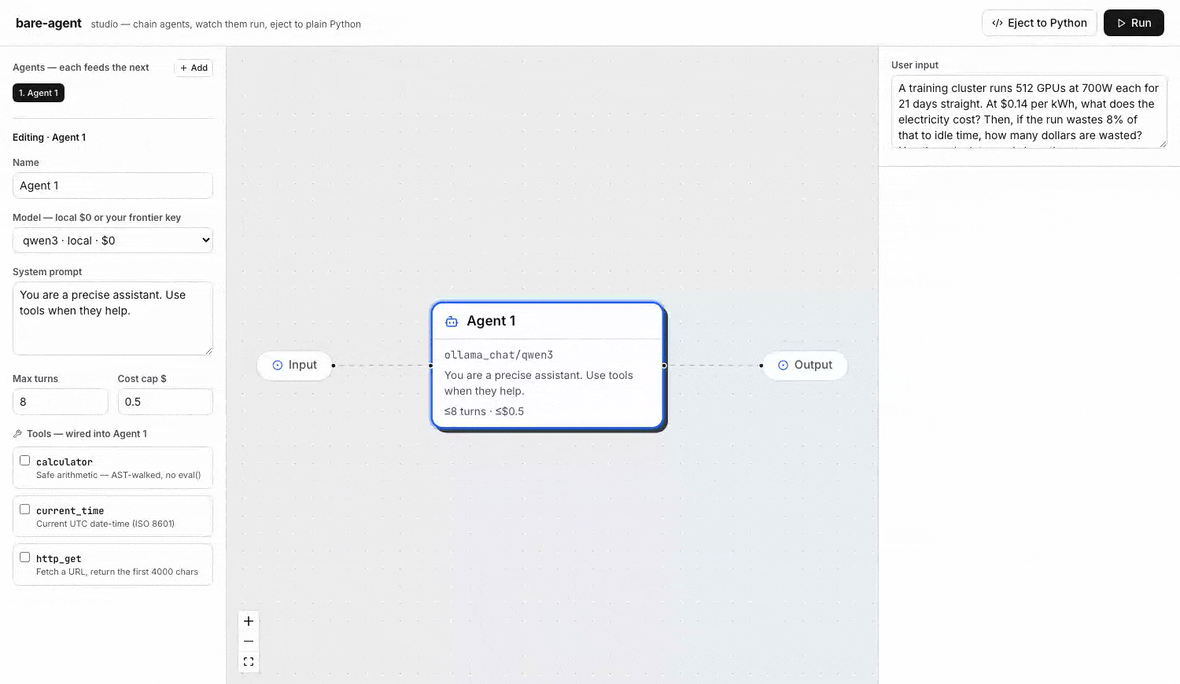Viewport: 1180px width, 684px height.
Task: Enable the http_get tool checkbox
Action: [25, 558]
